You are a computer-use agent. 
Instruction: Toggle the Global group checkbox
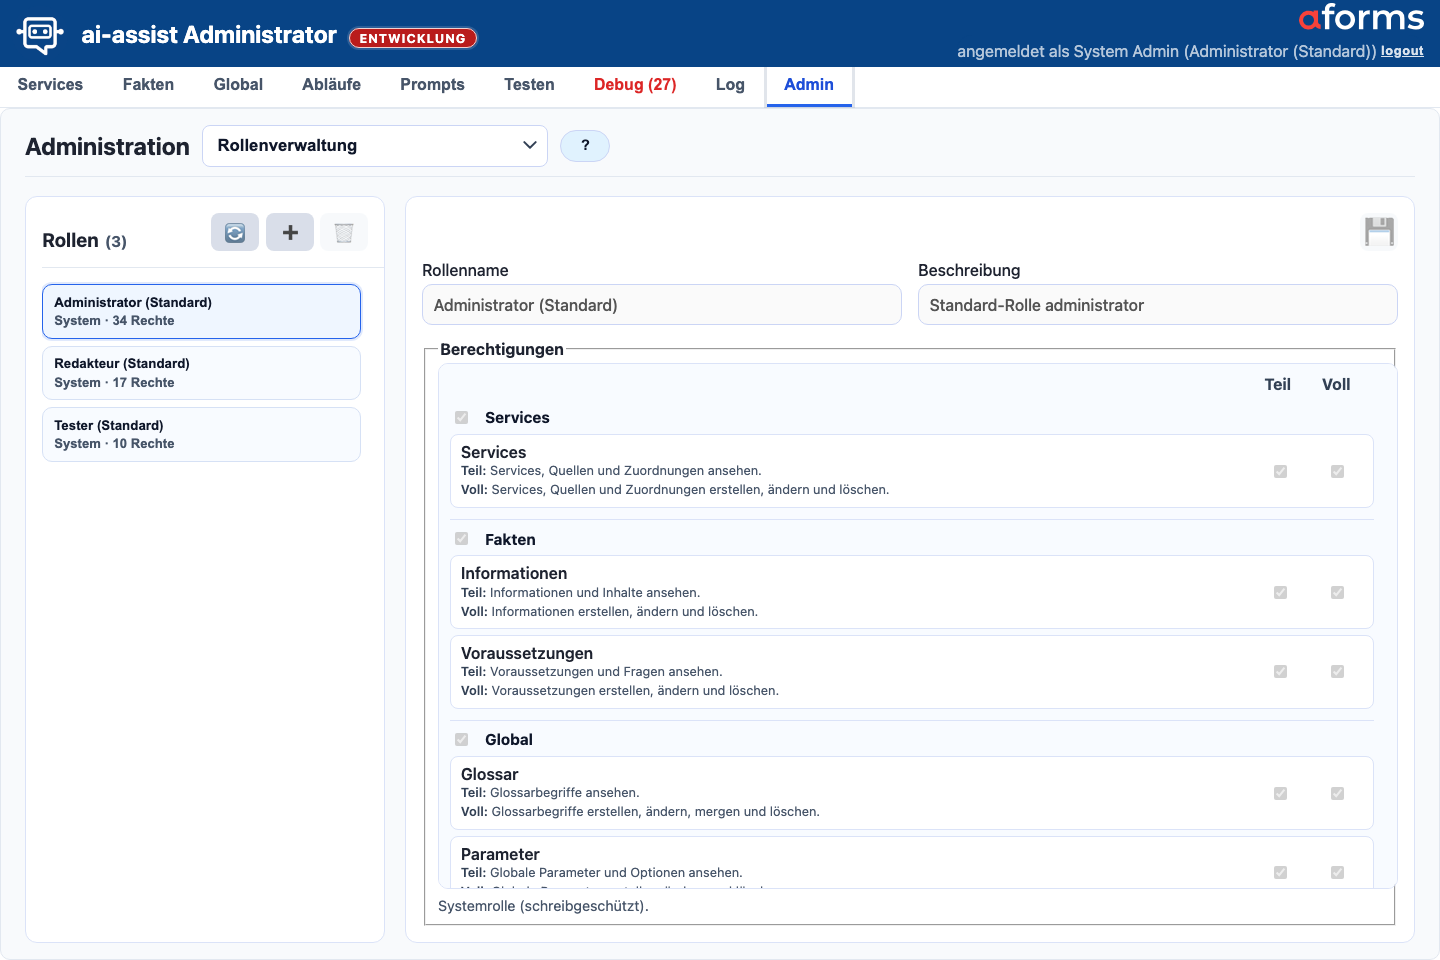click(x=462, y=740)
